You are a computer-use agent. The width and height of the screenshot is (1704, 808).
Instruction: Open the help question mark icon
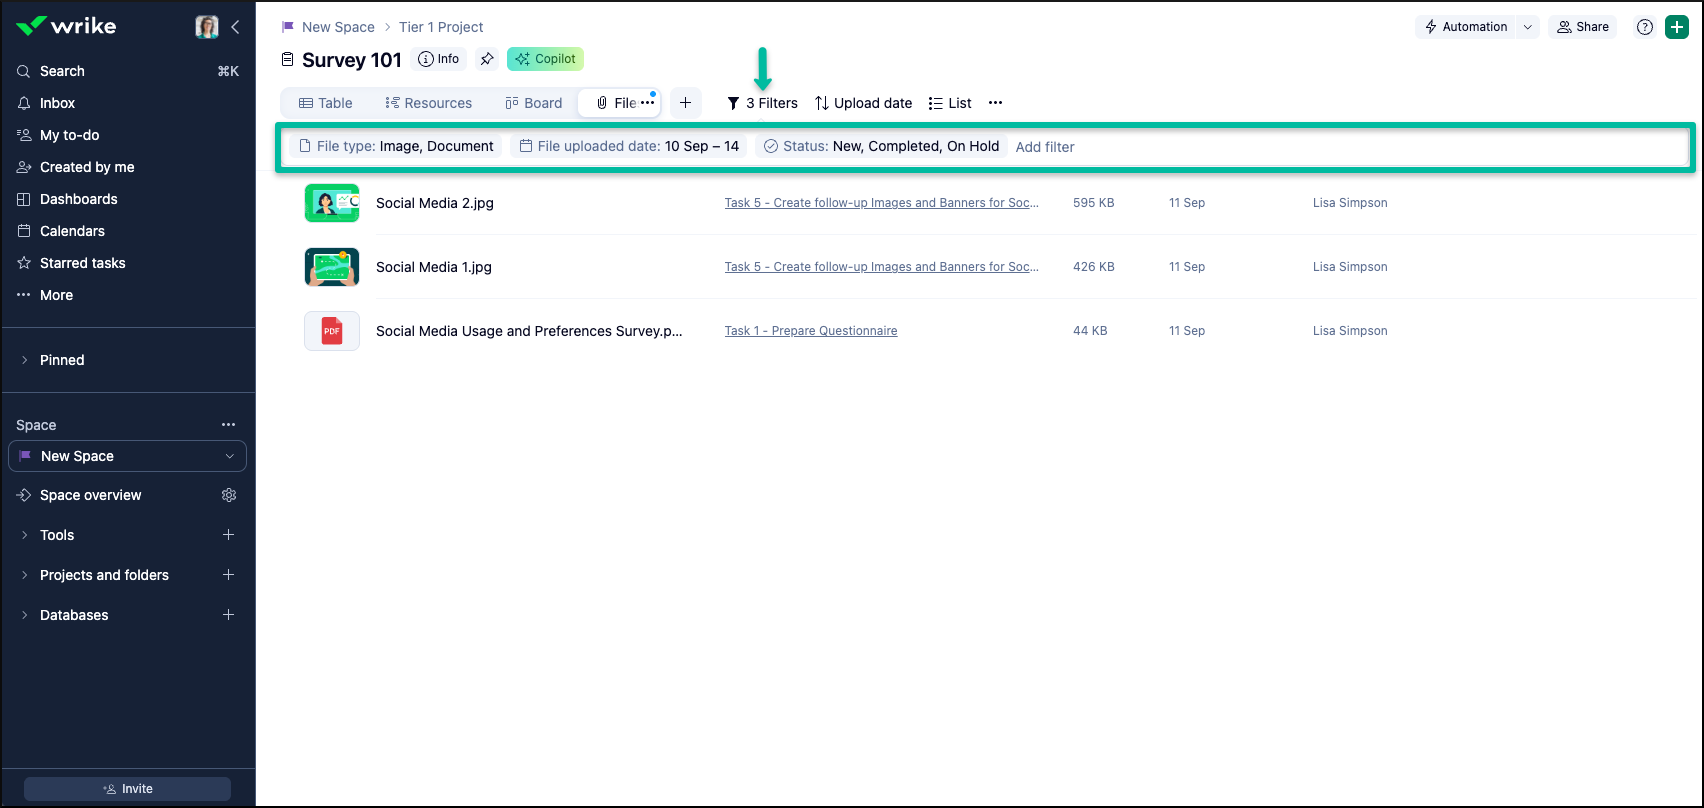click(x=1644, y=27)
